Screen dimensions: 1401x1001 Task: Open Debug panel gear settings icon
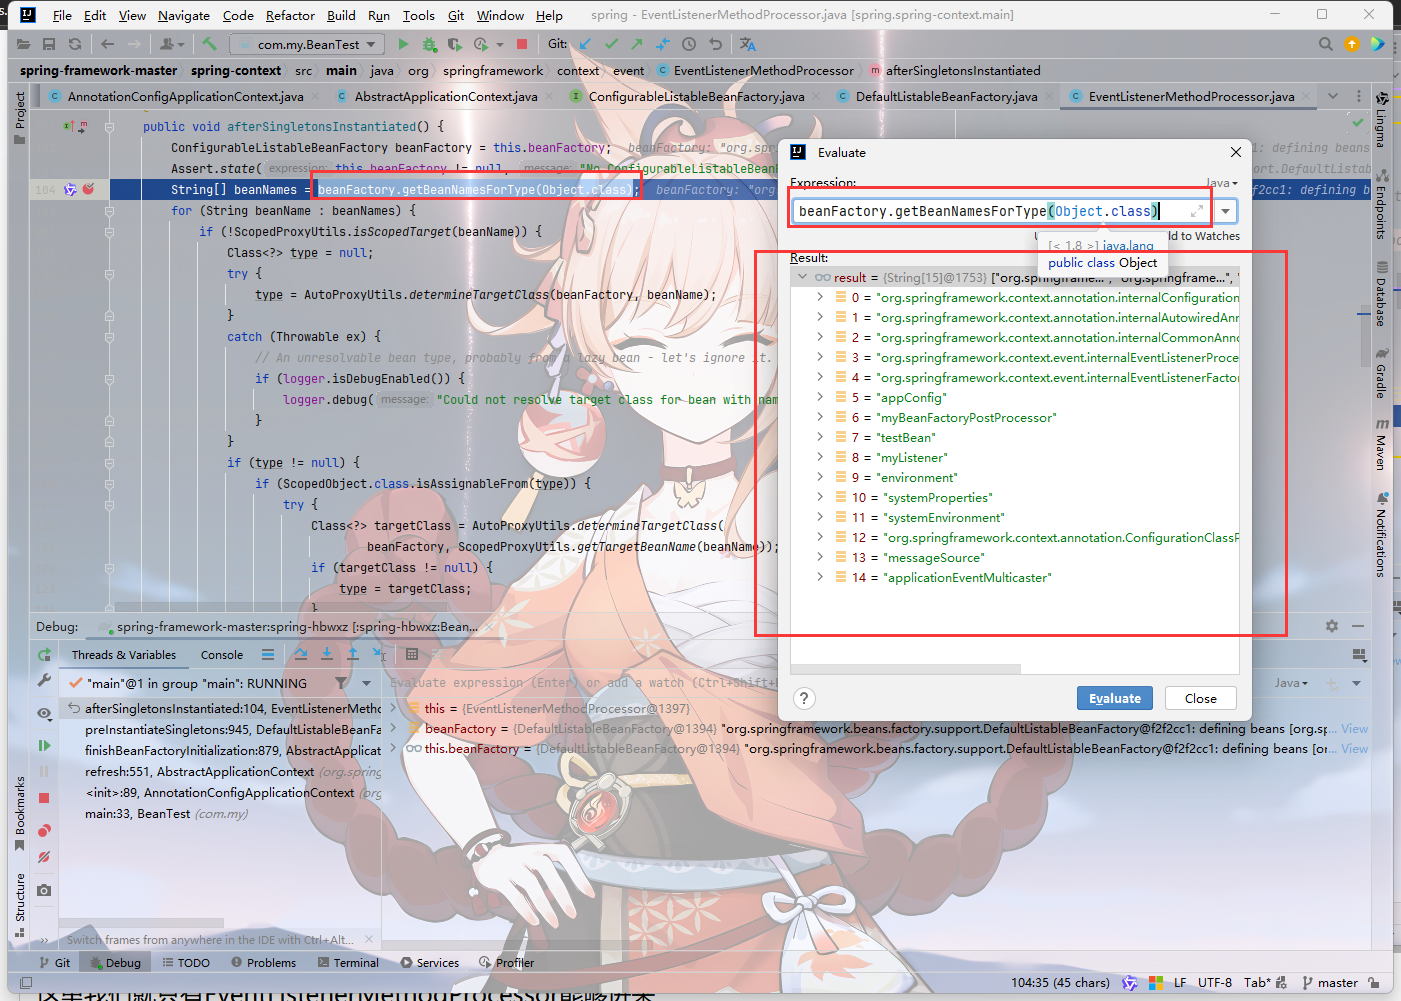1332,626
